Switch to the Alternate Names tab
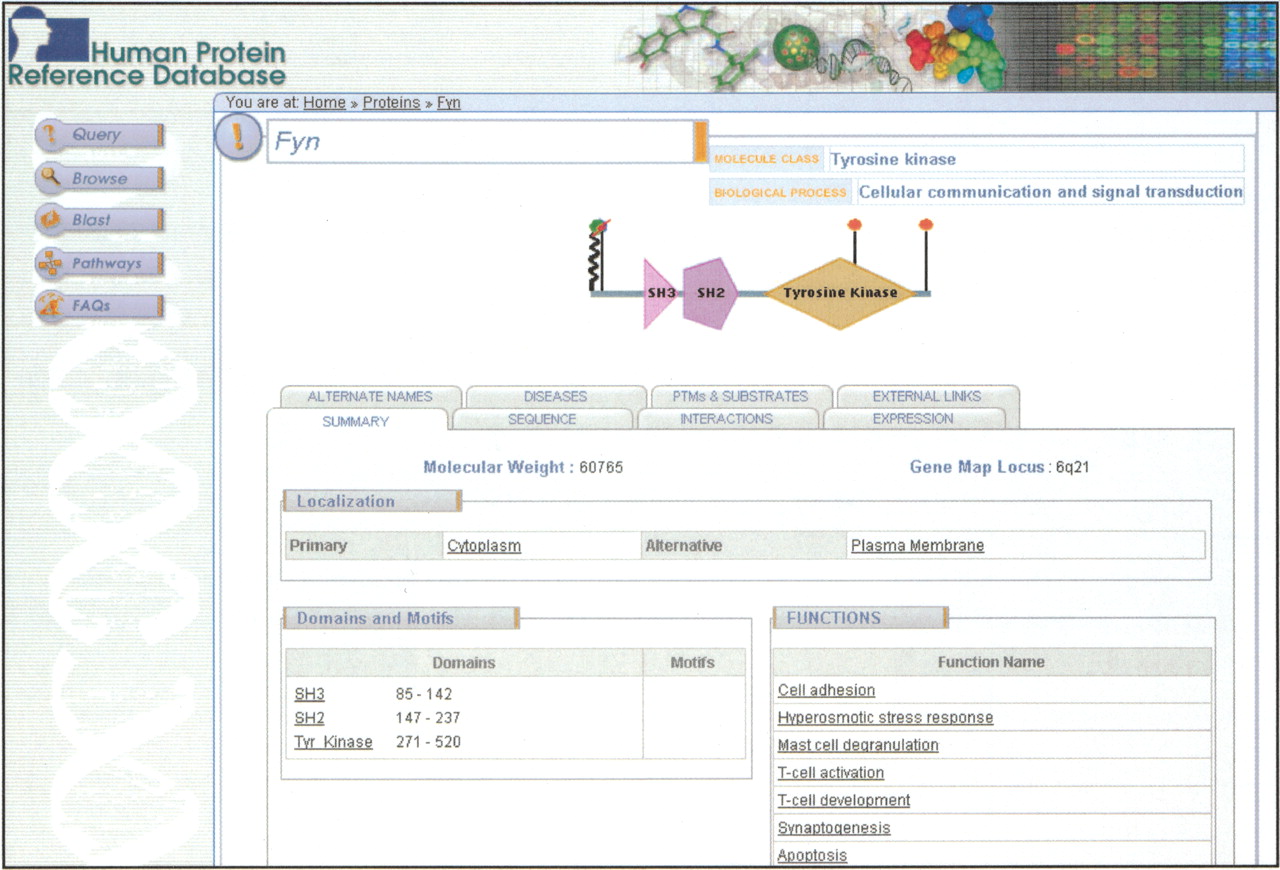Viewport: 1280px width, 870px height. click(x=370, y=396)
